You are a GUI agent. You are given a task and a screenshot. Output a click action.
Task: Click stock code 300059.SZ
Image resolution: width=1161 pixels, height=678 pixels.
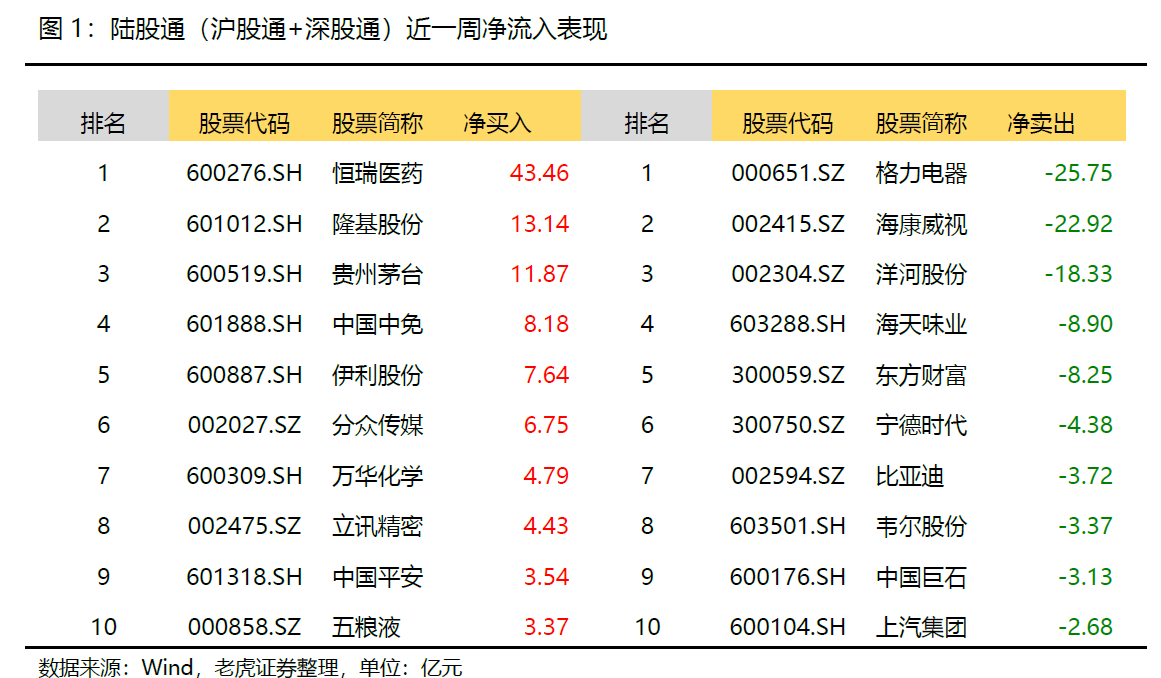(788, 375)
